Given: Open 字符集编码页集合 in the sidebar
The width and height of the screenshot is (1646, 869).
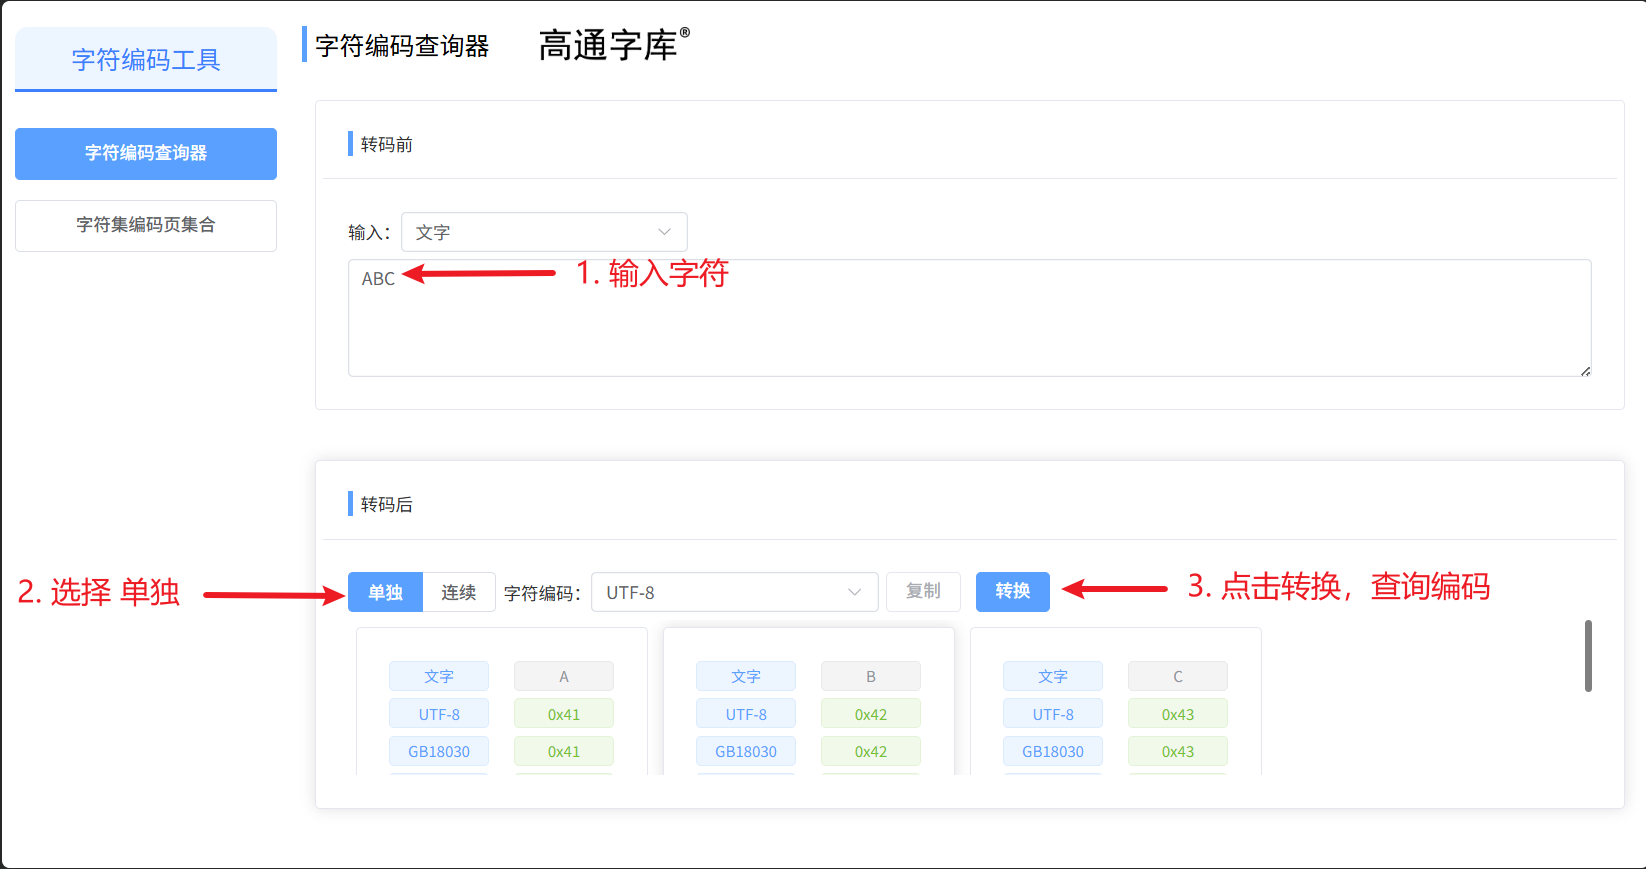Looking at the screenshot, I should [146, 226].
